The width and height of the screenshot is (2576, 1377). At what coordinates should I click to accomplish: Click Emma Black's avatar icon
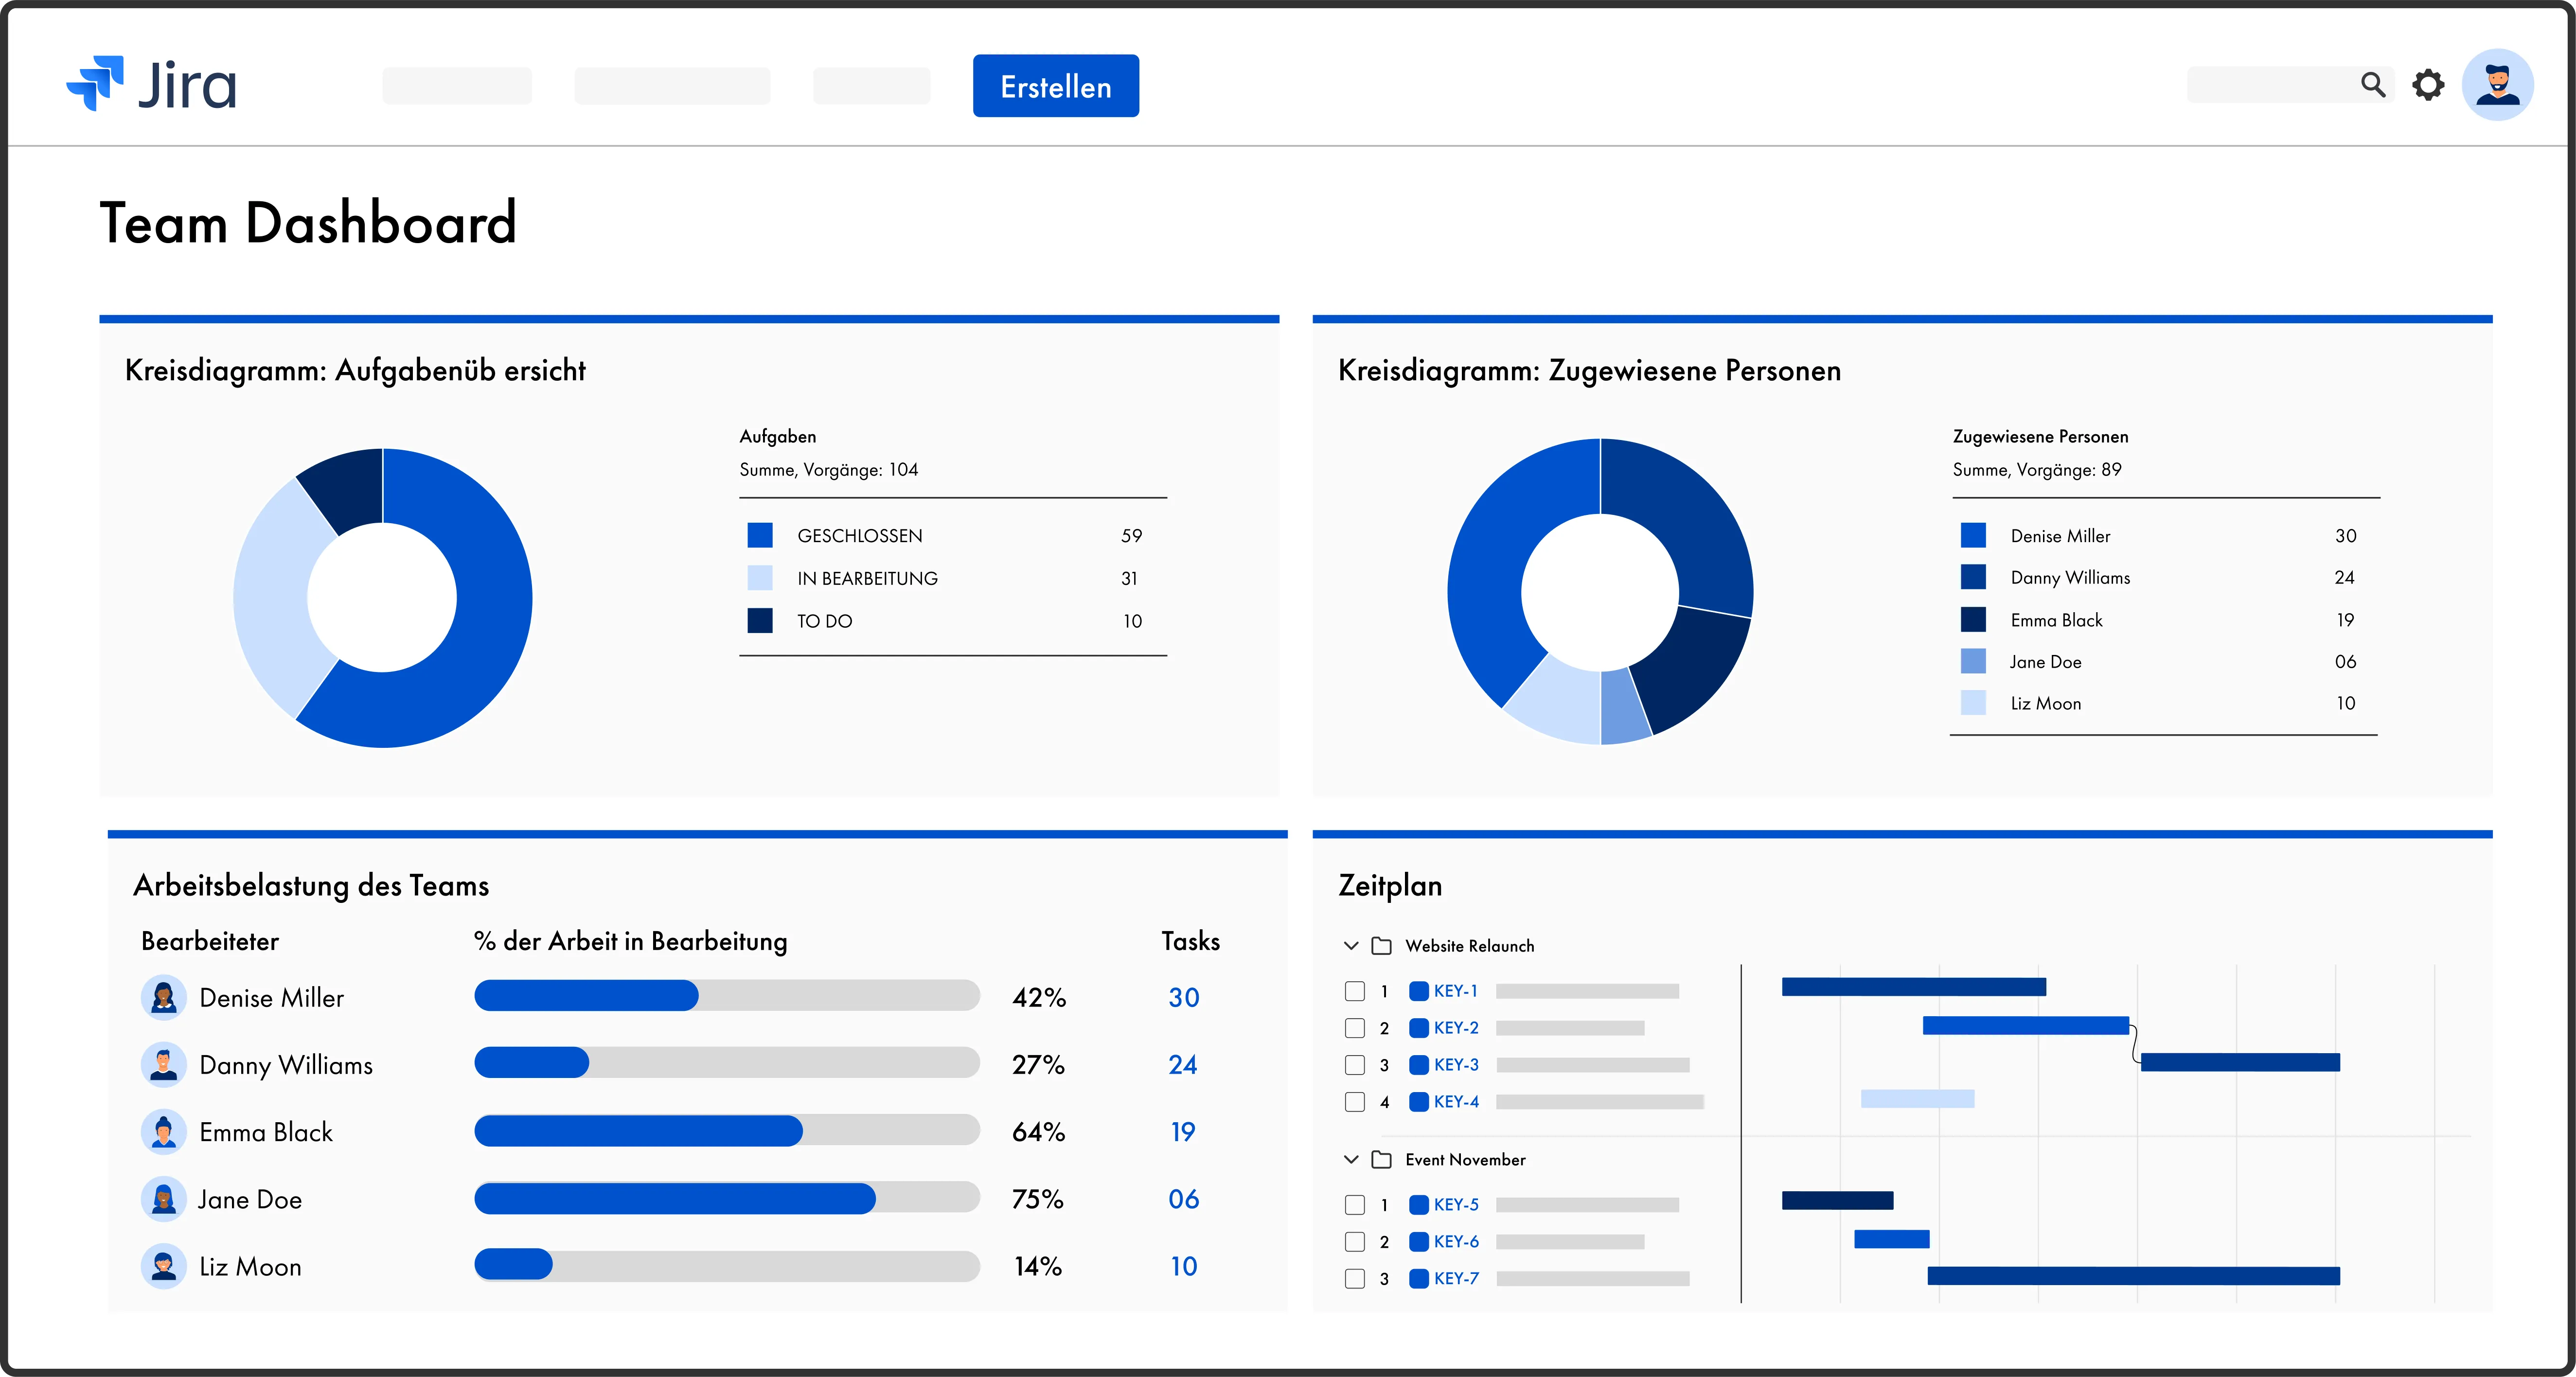pyautogui.click(x=164, y=1132)
